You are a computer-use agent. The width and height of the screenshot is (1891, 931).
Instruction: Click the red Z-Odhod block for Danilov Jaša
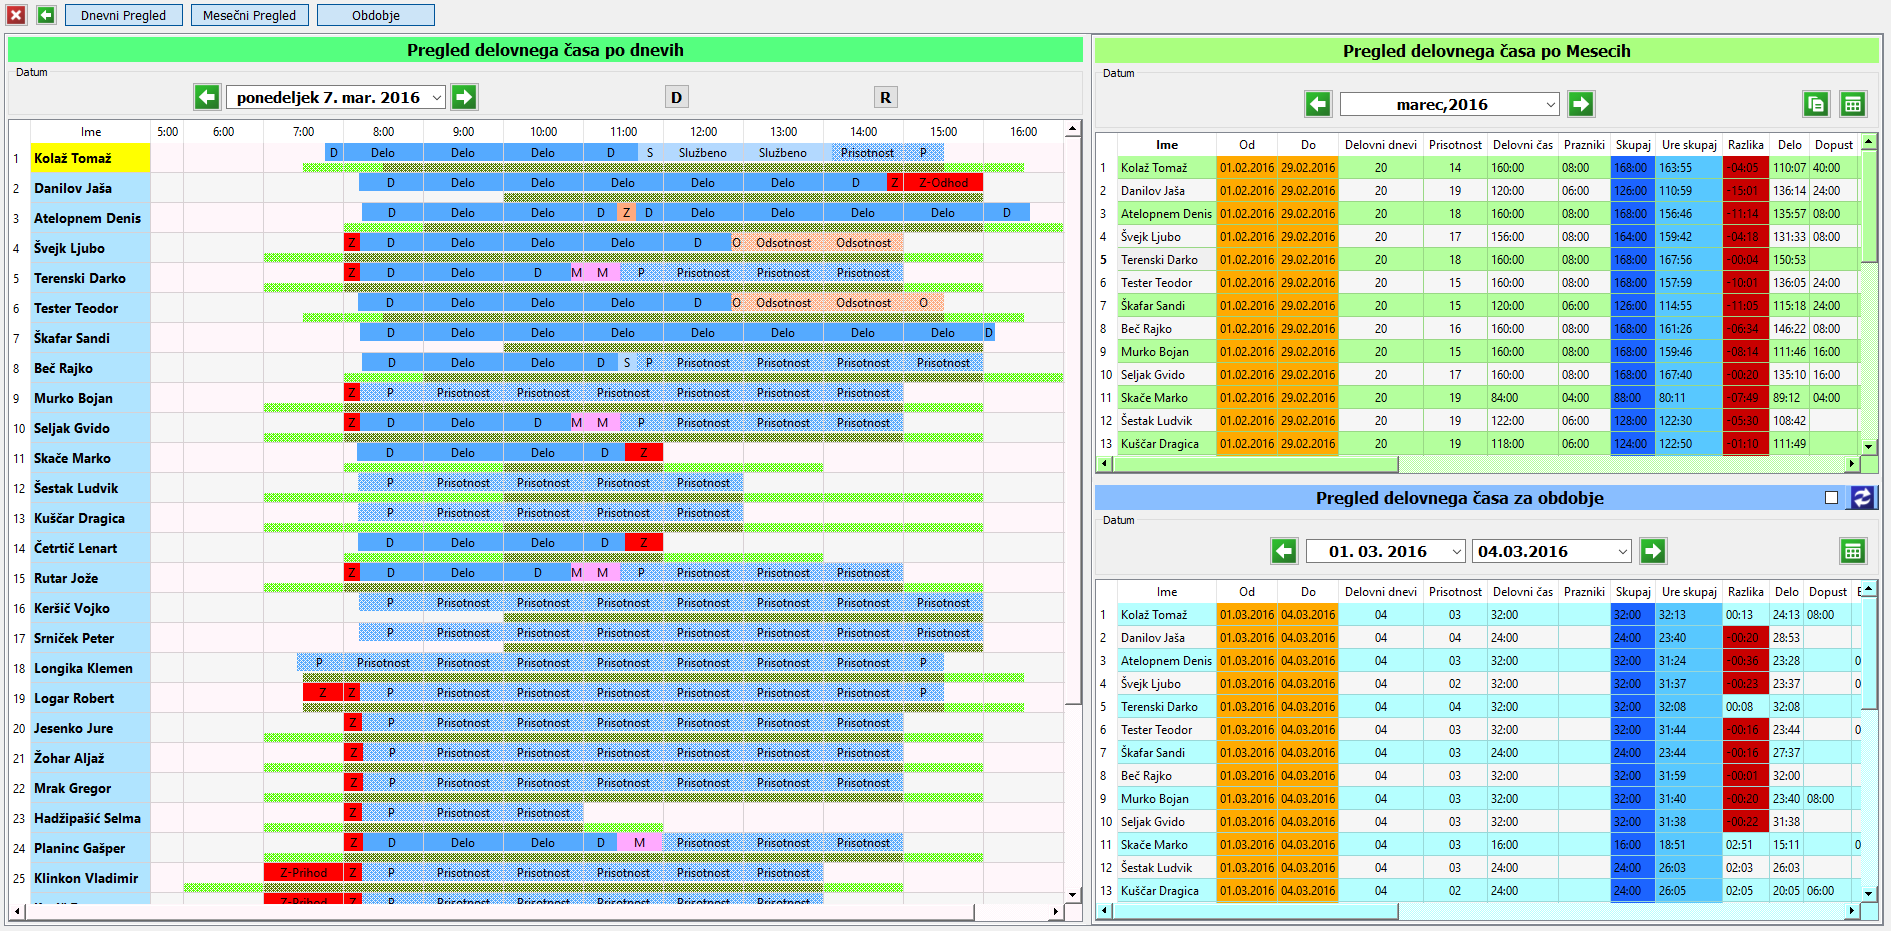(x=943, y=183)
